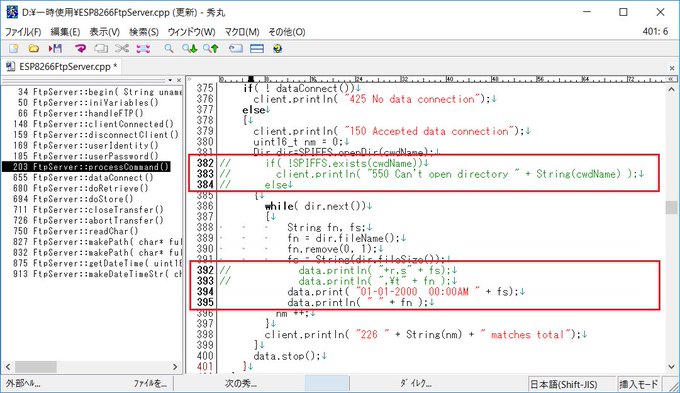This screenshot has height=393, width=680.
Task: Find previous match with the green up arrow
Action: pyautogui.click(x=211, y=49)
